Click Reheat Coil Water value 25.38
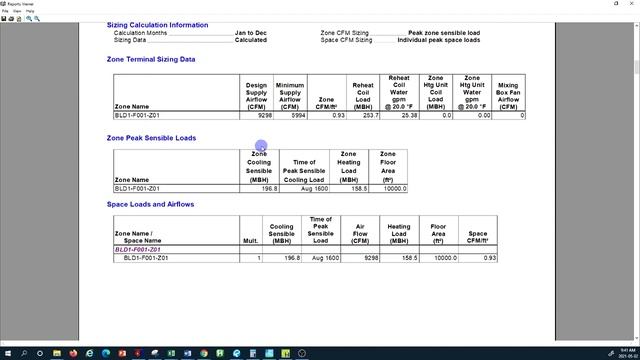 click(409, 116)
